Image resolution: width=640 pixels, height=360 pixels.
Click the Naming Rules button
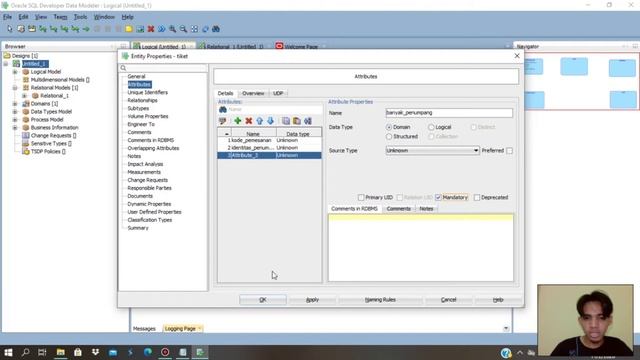[x=380, y=300]
